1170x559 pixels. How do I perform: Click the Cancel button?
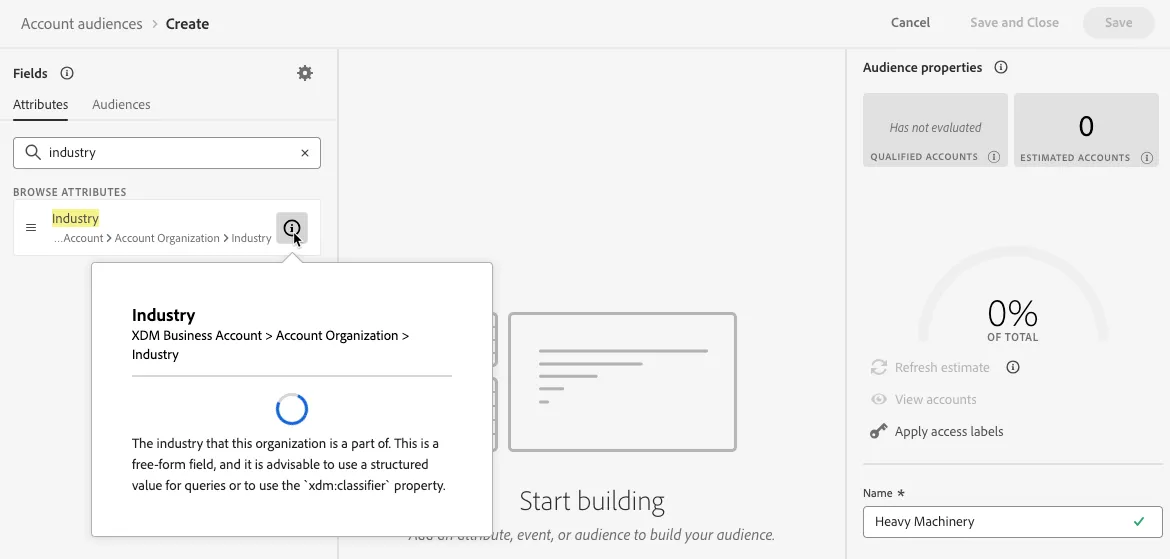coord(910,22)
